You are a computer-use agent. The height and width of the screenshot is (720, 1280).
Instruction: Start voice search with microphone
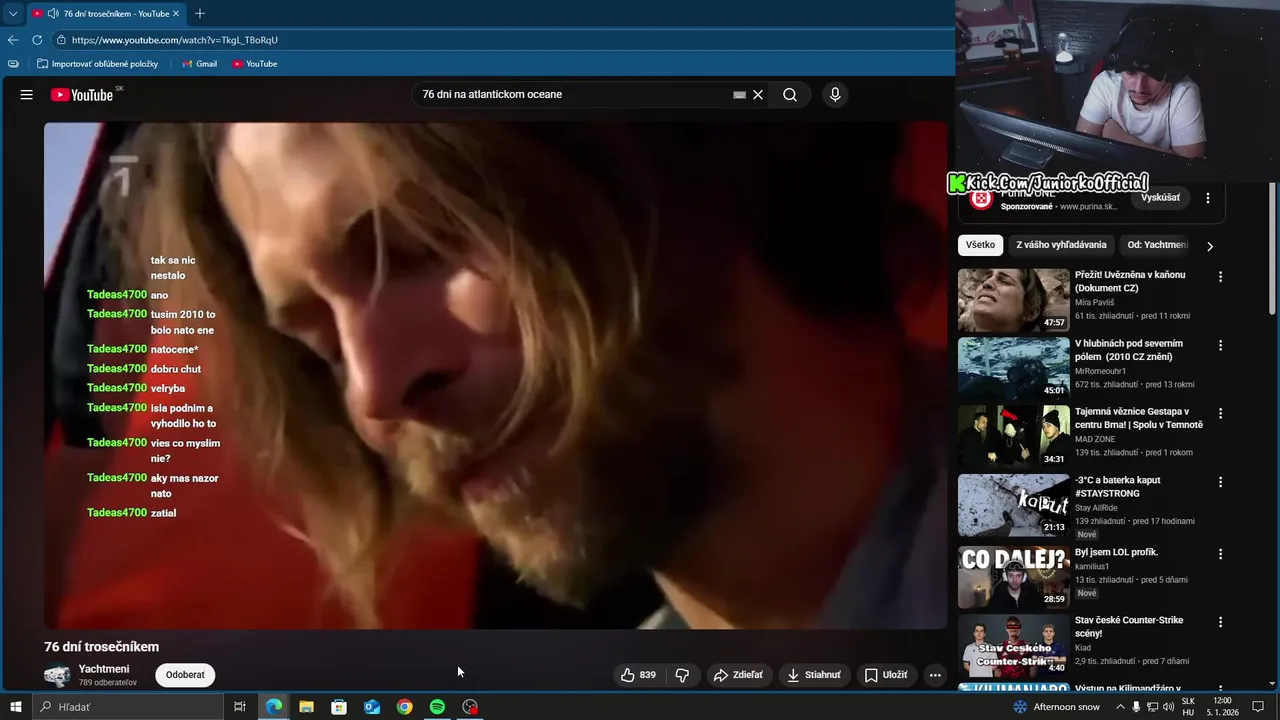pos(835,95)
